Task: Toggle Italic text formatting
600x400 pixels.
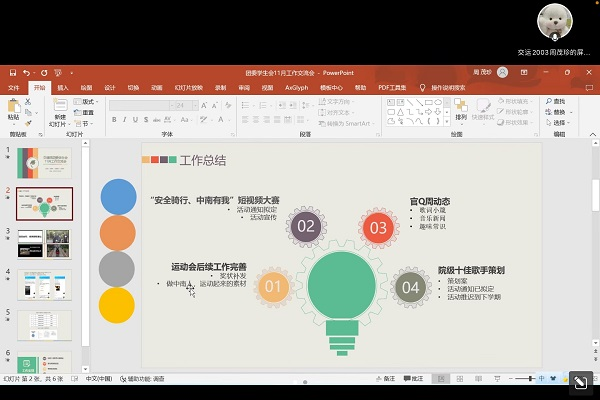Action: (125, 118)
